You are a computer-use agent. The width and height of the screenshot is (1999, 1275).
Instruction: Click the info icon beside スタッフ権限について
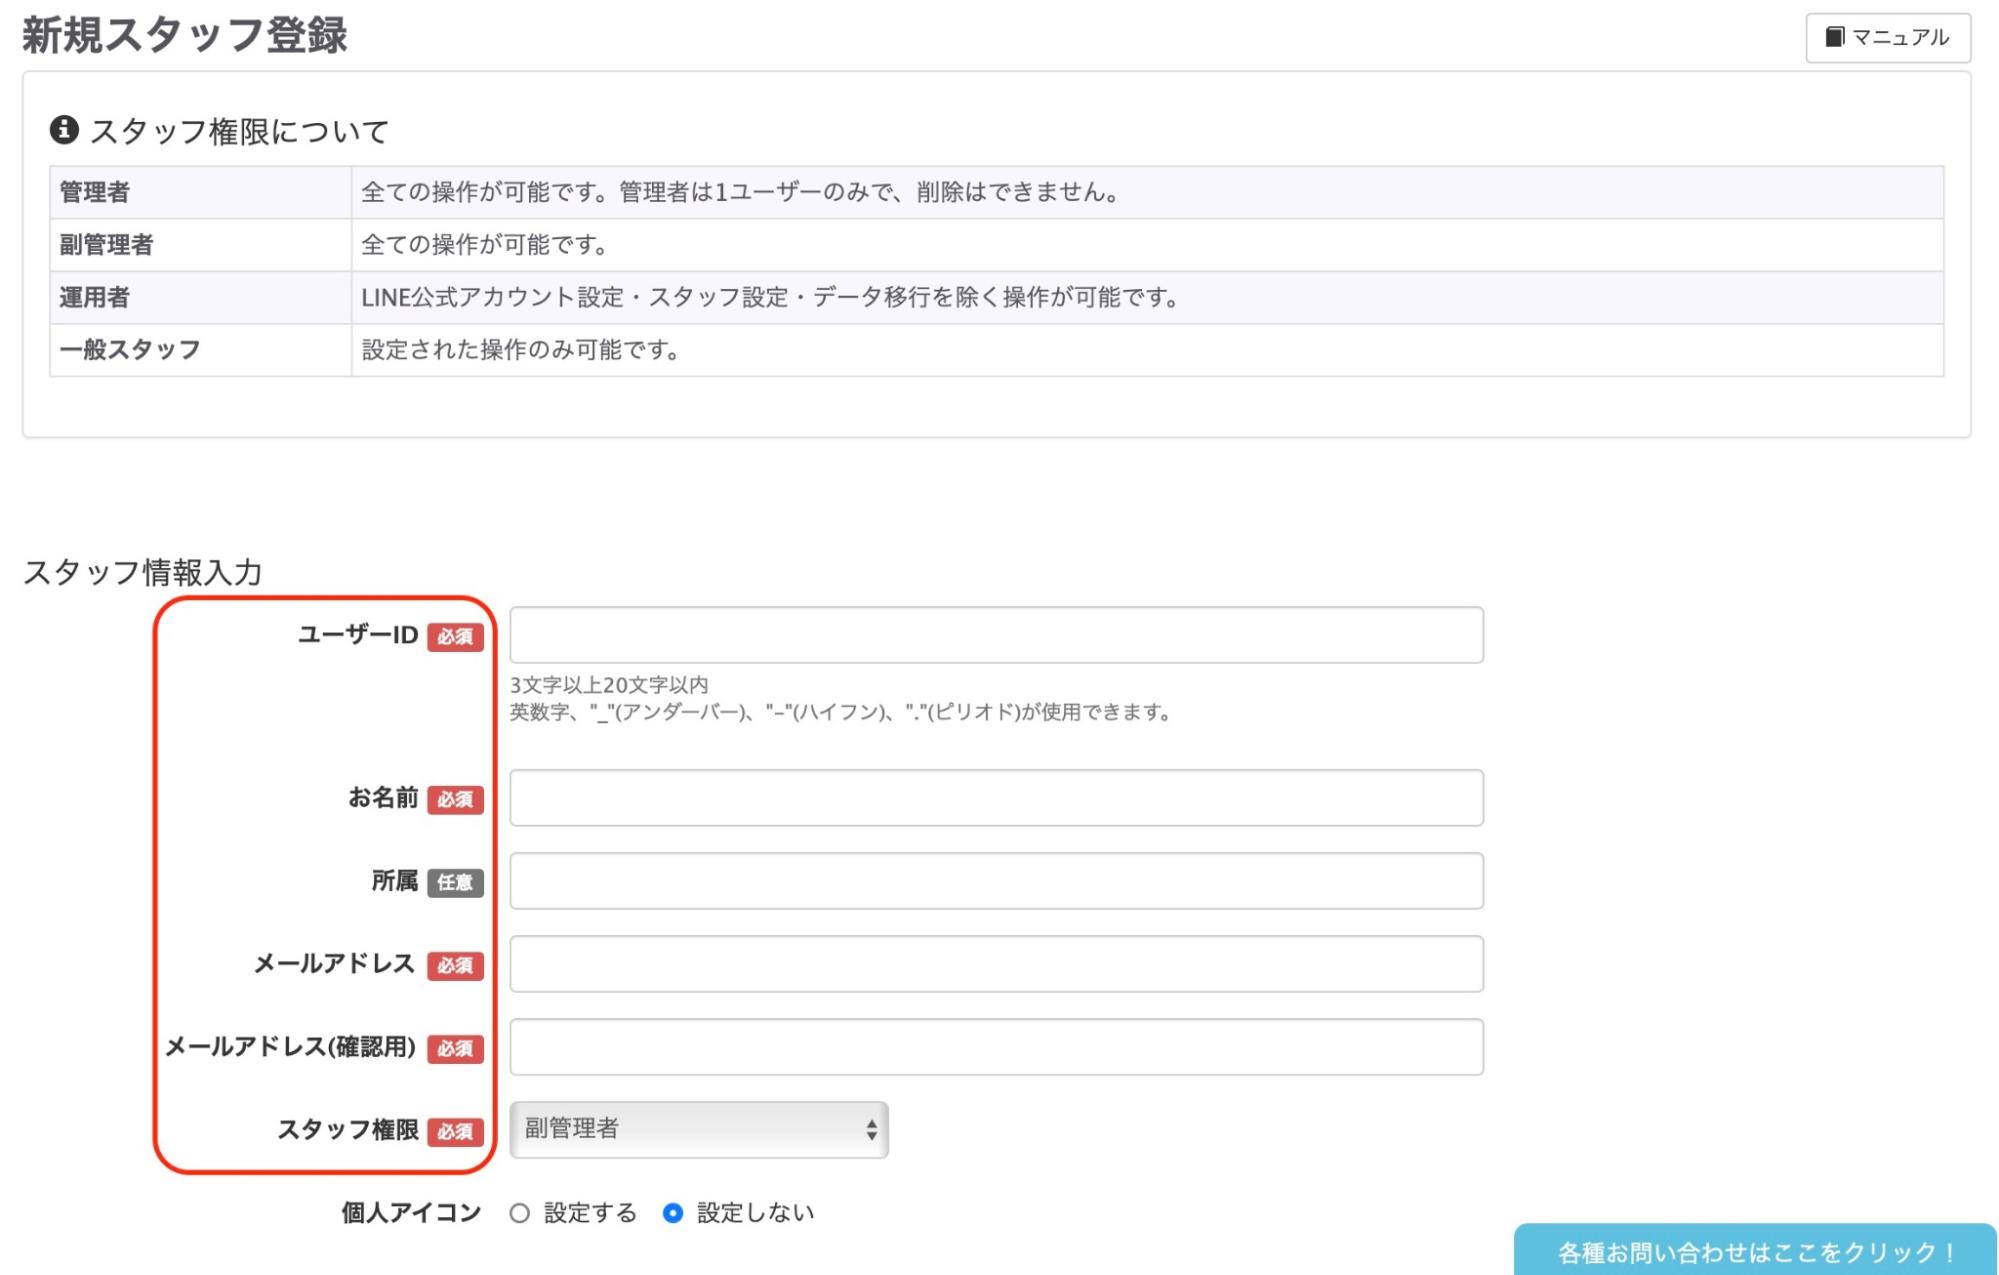(x=63, y=128)
